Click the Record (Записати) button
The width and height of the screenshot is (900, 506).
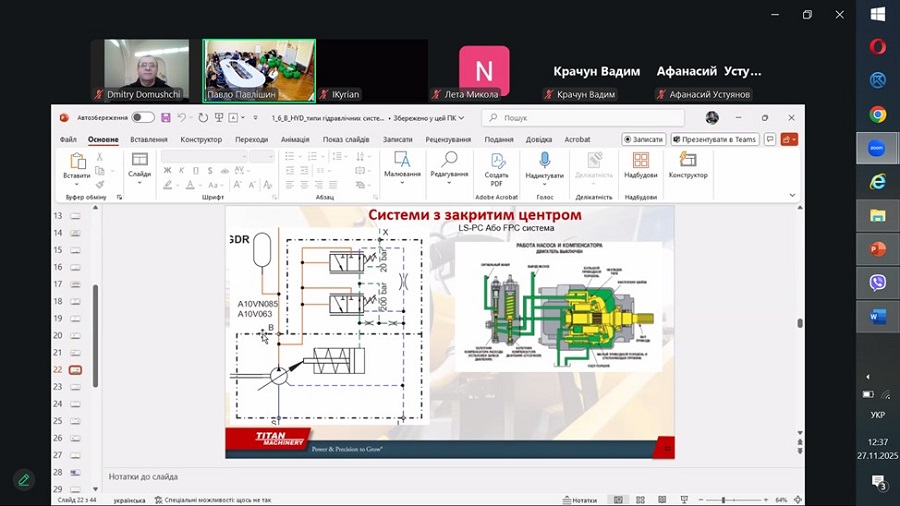[x=643, y=140]
